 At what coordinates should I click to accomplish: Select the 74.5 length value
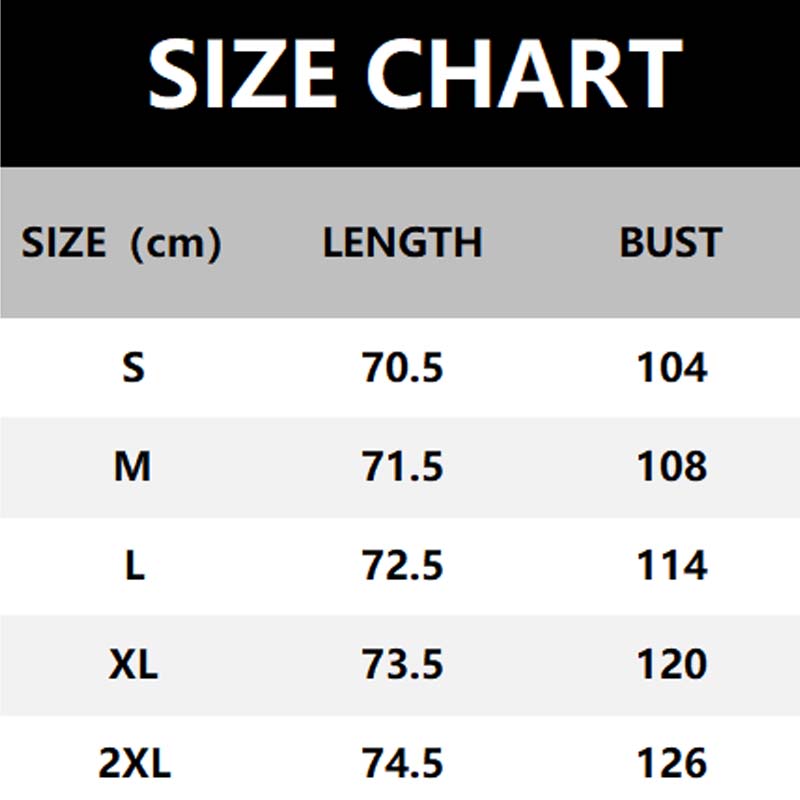[402, 764]
